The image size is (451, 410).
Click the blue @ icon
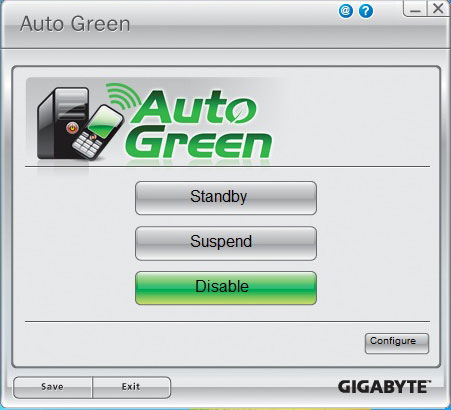point(346,11)
